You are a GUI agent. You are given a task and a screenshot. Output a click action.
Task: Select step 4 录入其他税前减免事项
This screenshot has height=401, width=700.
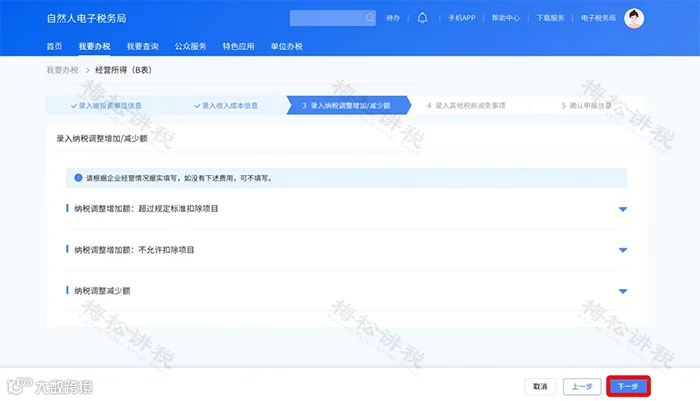click(x=466, y=106)
